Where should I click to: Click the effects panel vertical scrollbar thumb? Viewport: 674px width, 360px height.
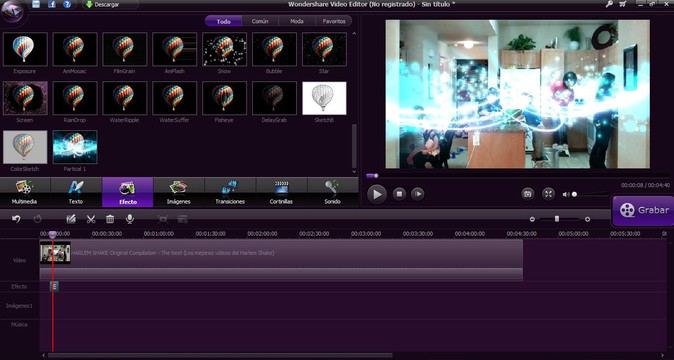(354, 146)
